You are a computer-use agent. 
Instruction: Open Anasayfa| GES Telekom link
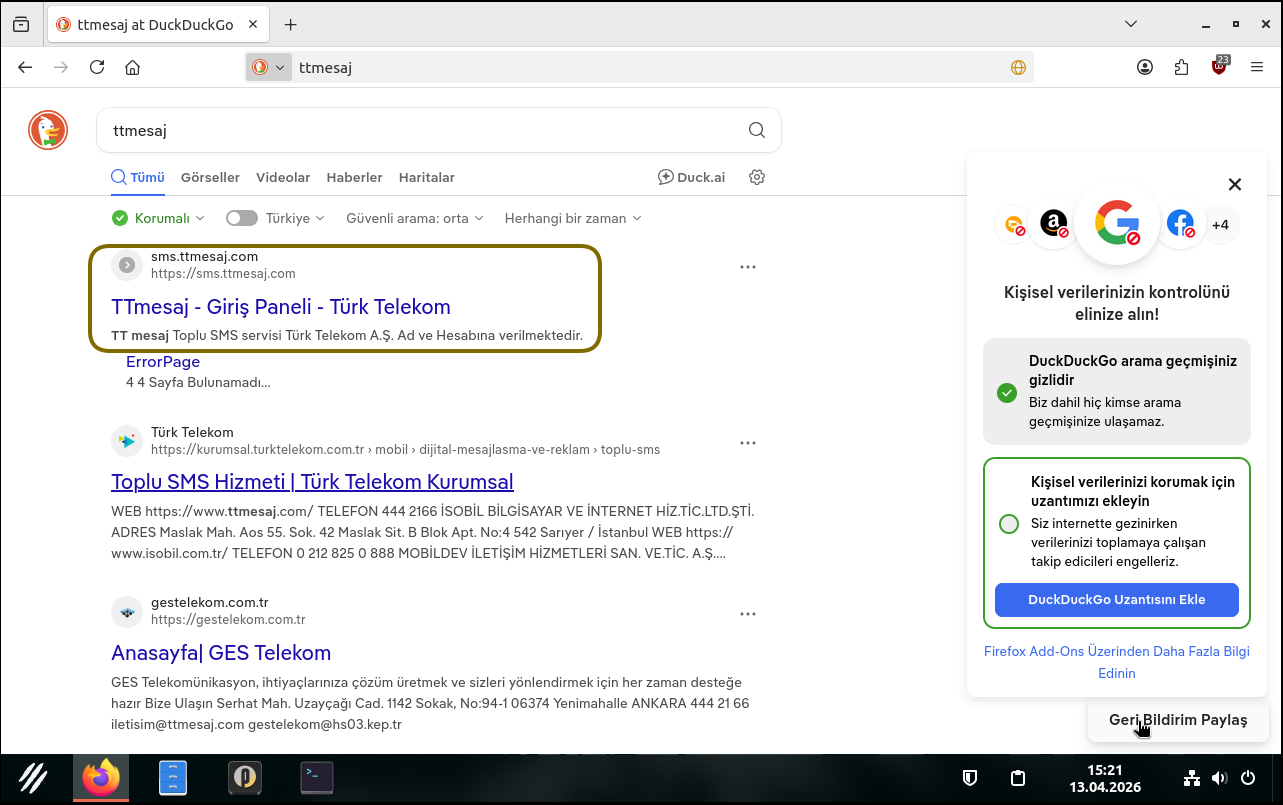pos(221,653)
